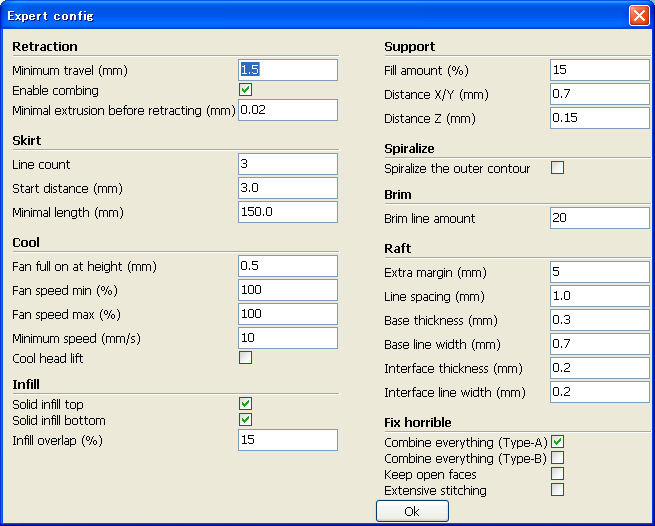Turn on Extensive stitching checkbox

tap(557, 490)
